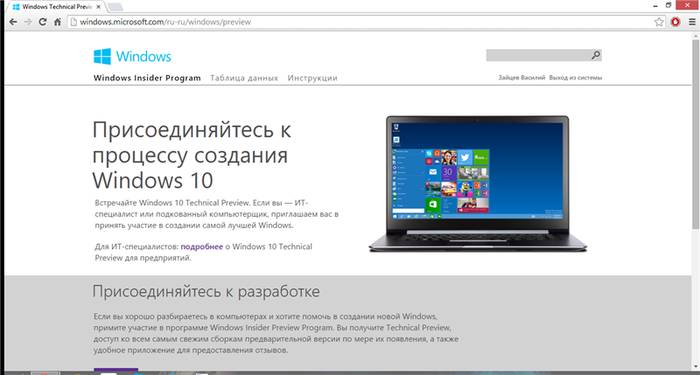
Task: Click the red Opera extension icon
Action: (675, 22)
